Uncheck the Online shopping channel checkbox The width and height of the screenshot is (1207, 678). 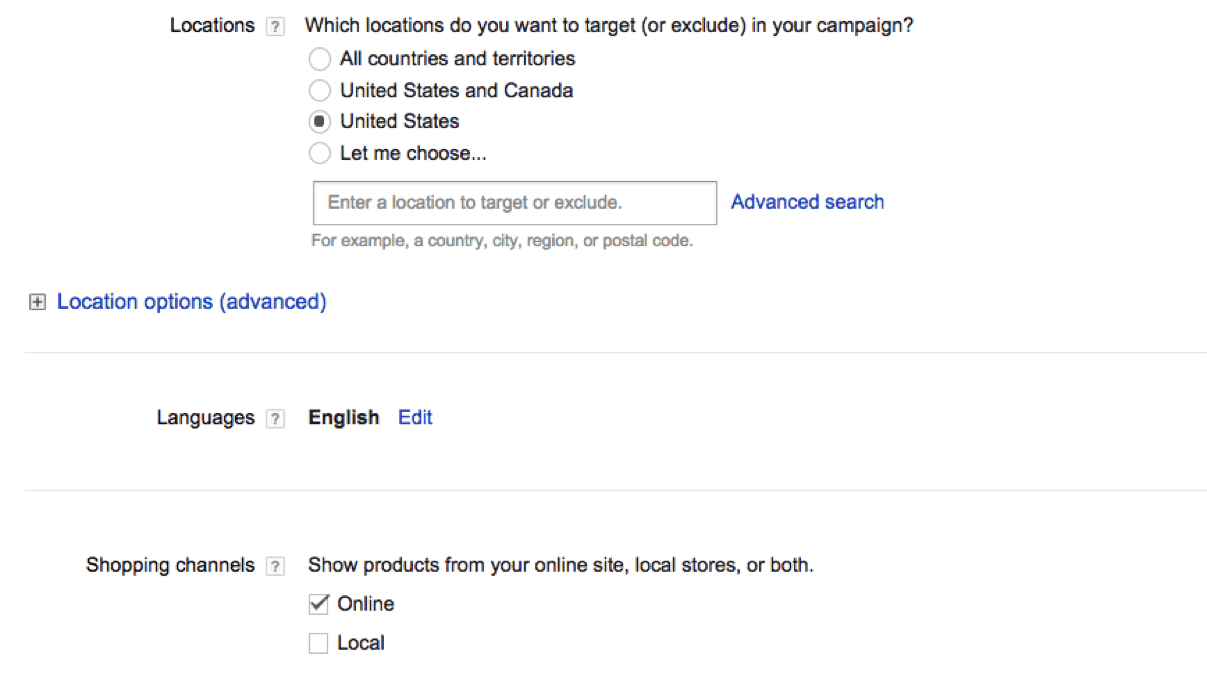coord(319,604)
